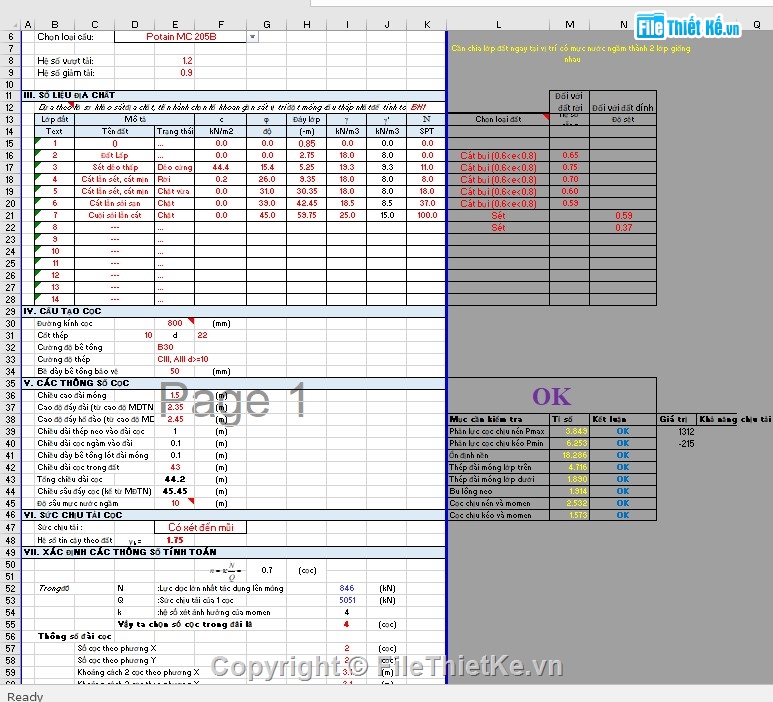Click soil type cell in row 16
773x702 pixels.
pos(498,155)
